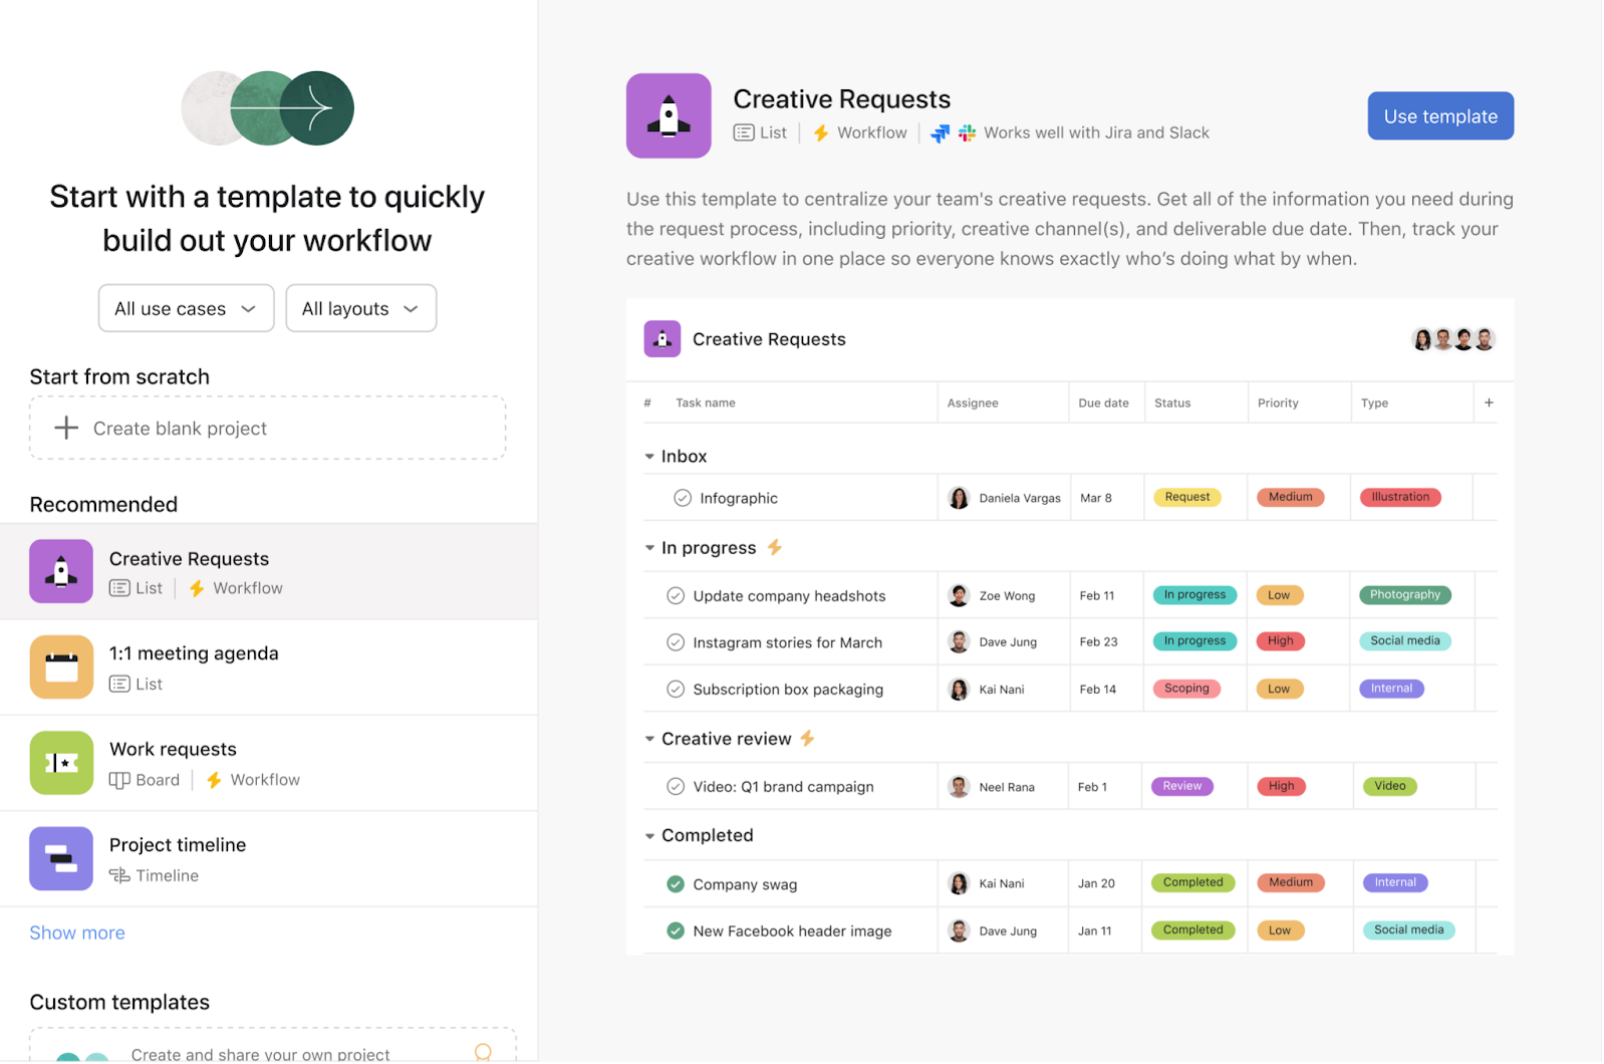Click the Scoping status tag
This screenshot has width=1604, height=1064.
1188,689
